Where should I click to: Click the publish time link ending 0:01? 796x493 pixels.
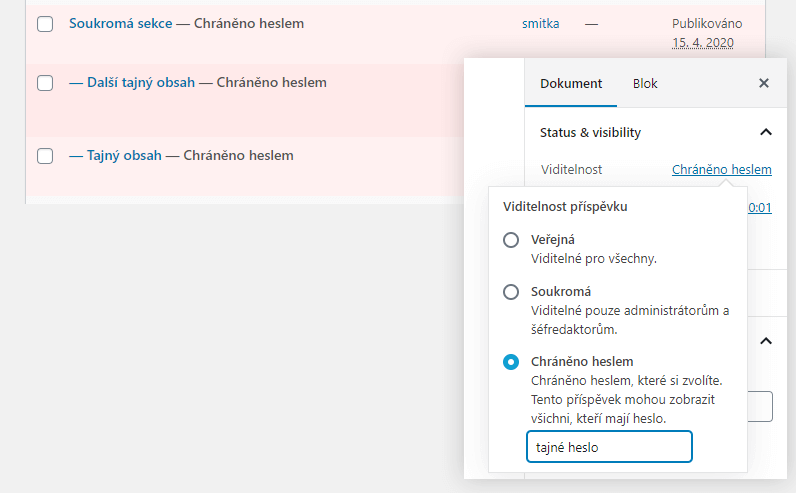tap(760, 208)
